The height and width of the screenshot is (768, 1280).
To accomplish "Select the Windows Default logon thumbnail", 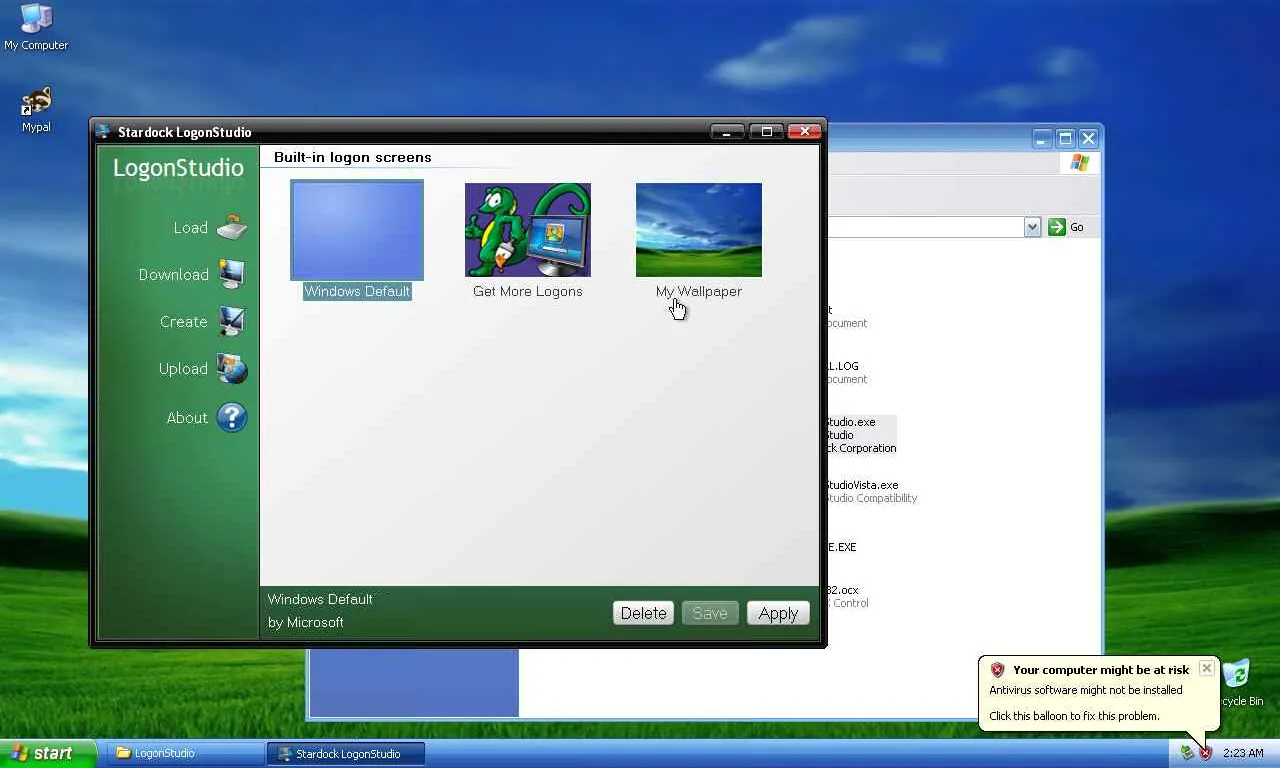I will [x=357, y=230].
